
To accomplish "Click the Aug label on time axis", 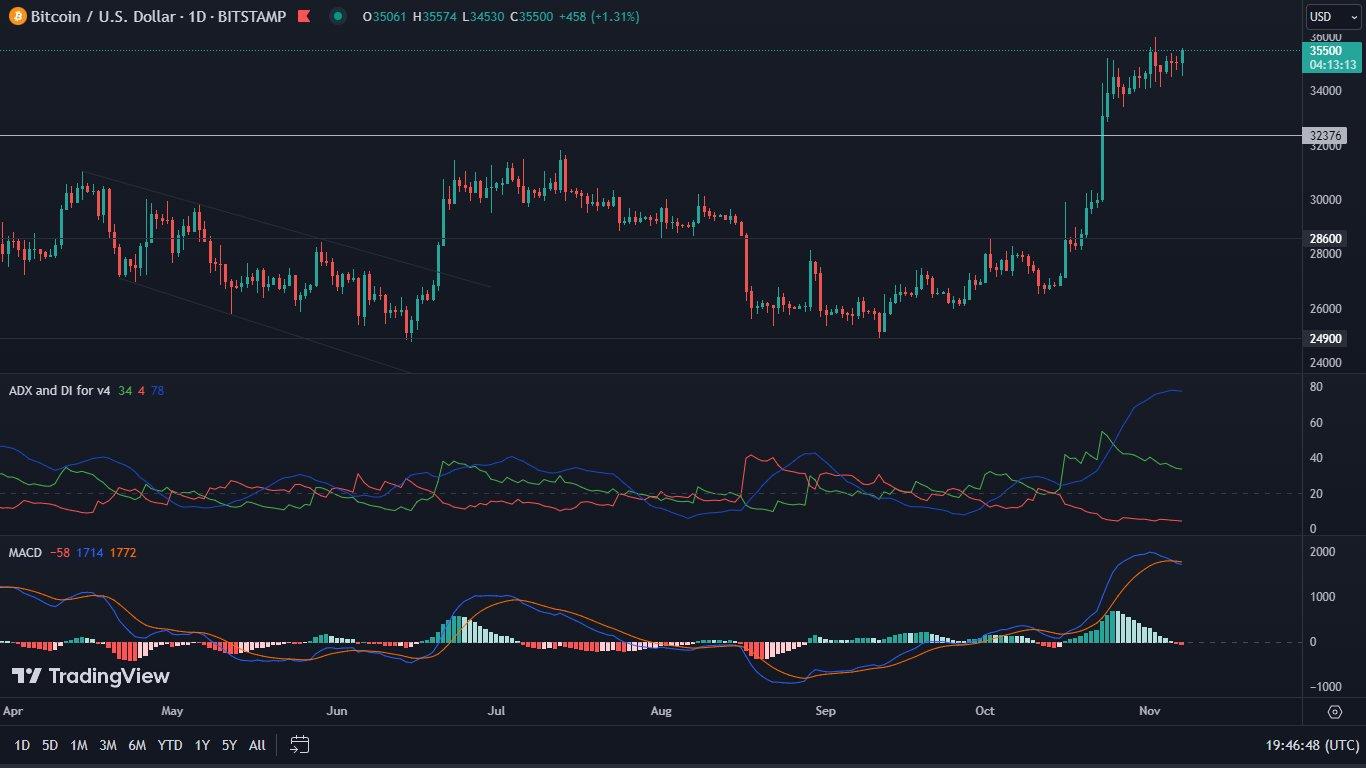I will click(661, 712).
